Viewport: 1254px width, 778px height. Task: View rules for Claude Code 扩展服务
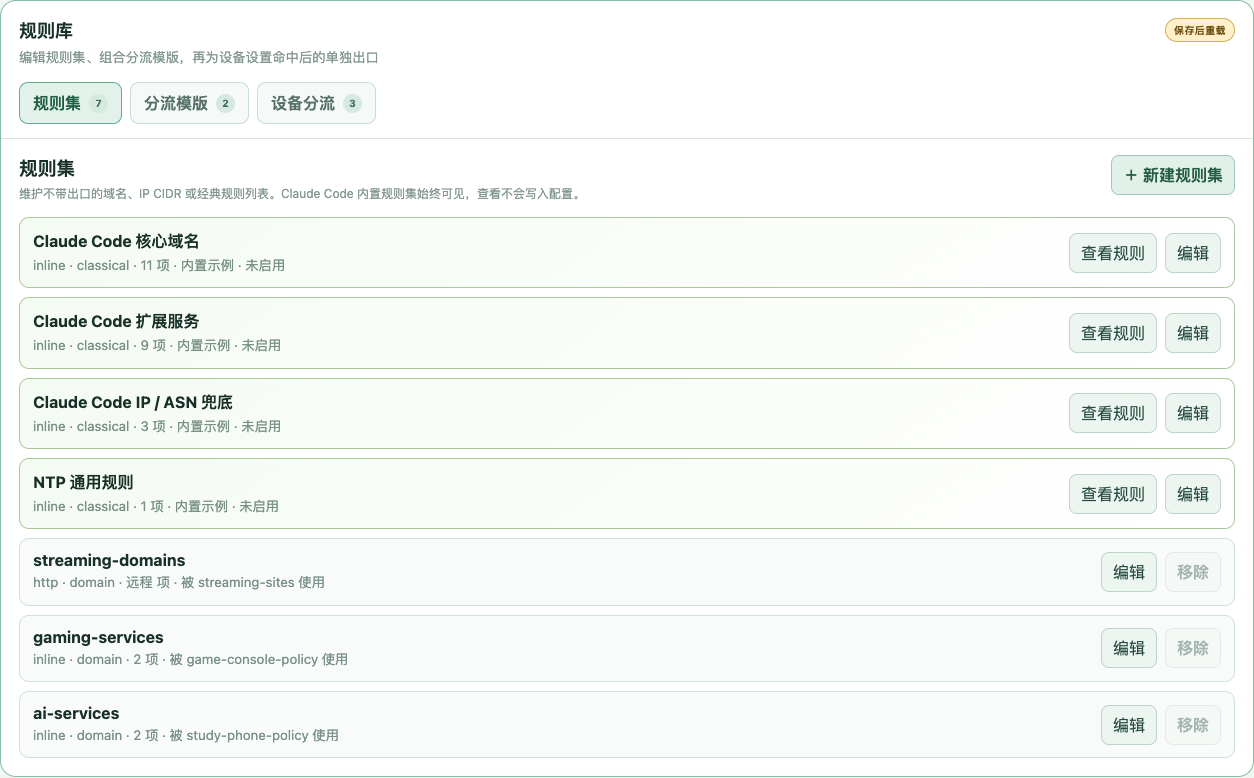coord(1113,333)
